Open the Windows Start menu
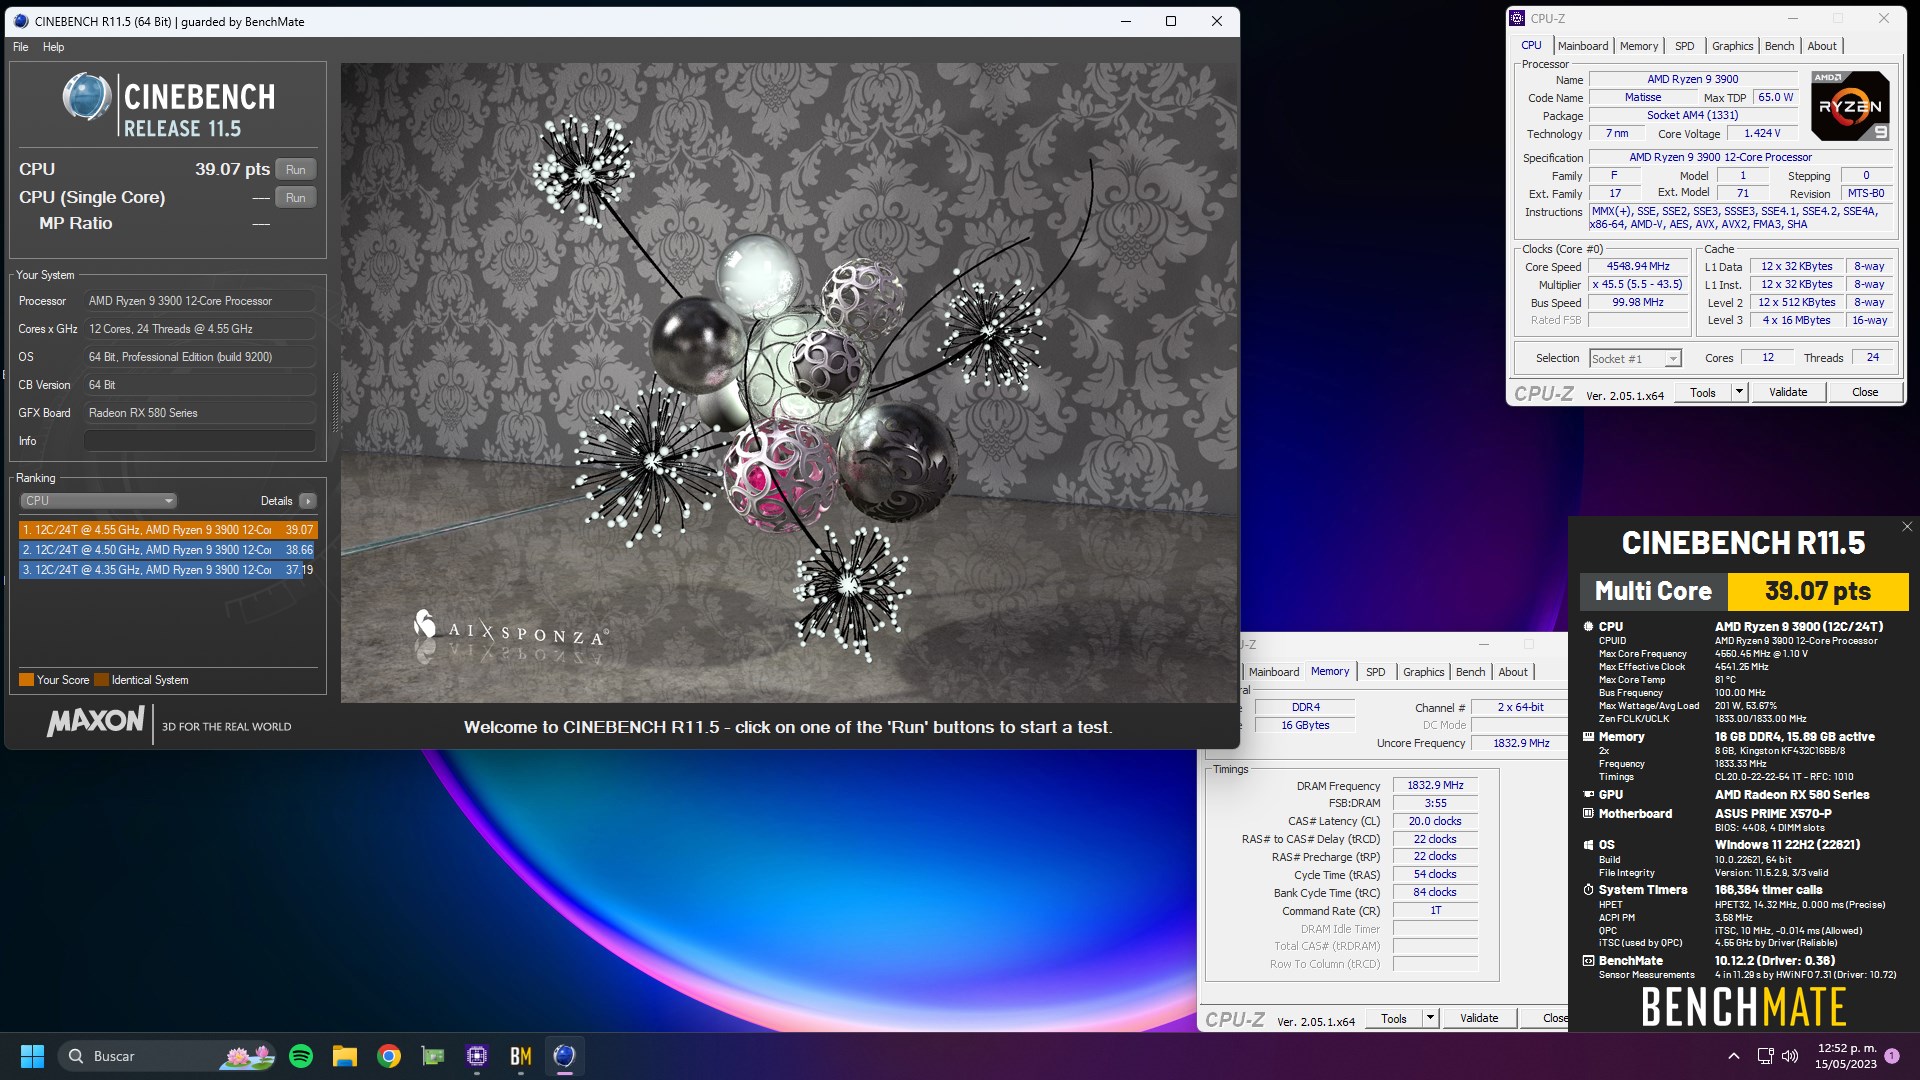Viewport: 1920px width, 1080px height. [32, 1056]
